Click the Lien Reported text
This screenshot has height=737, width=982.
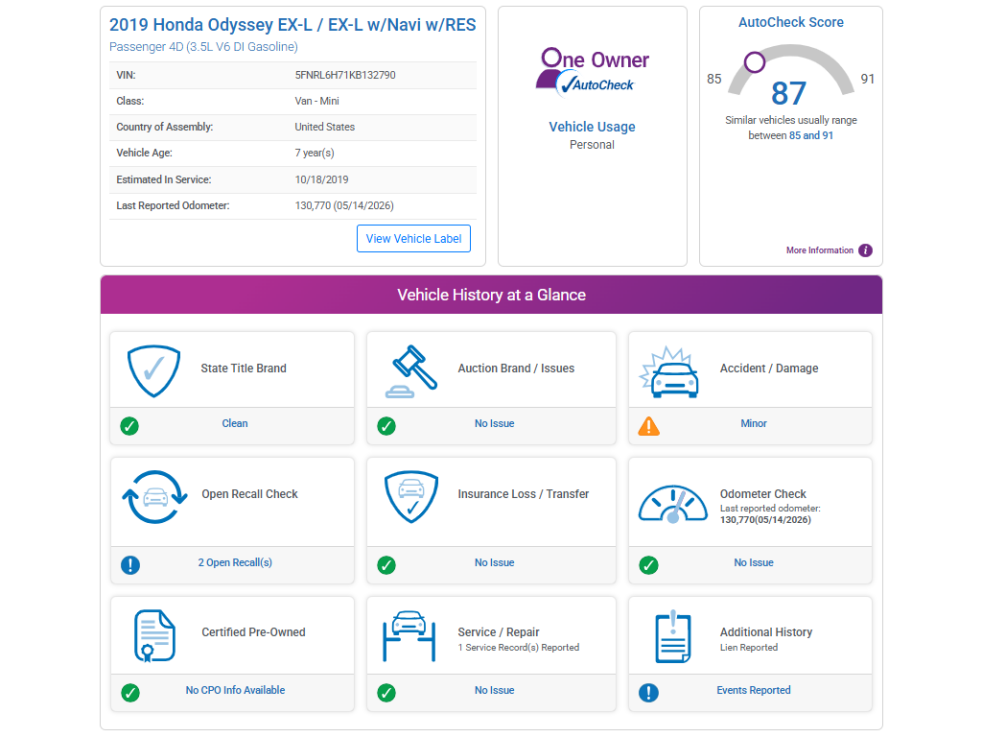[x=748, y=647]
